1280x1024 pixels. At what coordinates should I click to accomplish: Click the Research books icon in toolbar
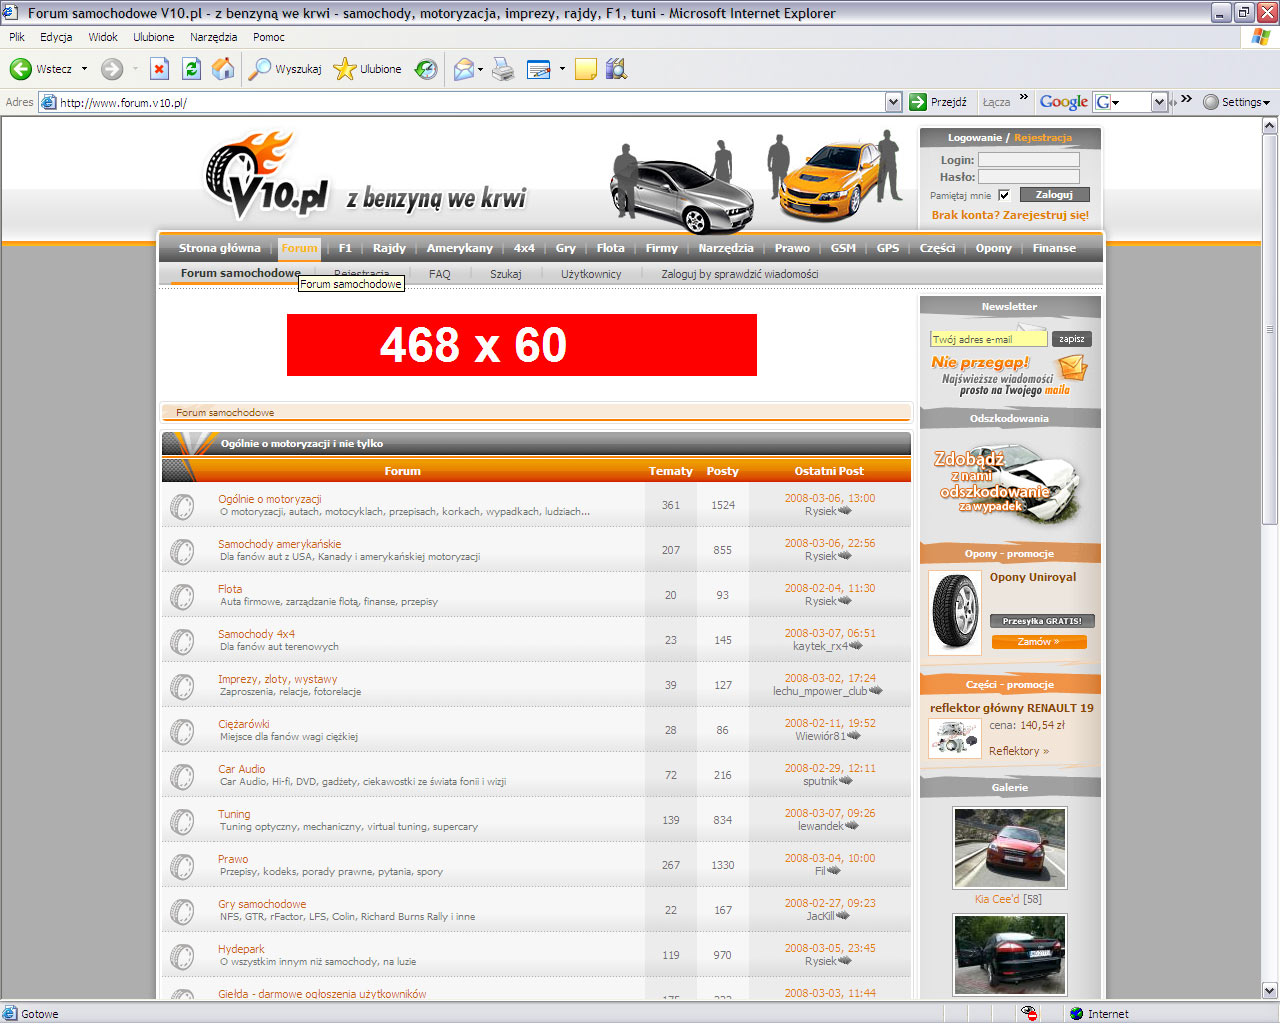(x=616, y=69)
